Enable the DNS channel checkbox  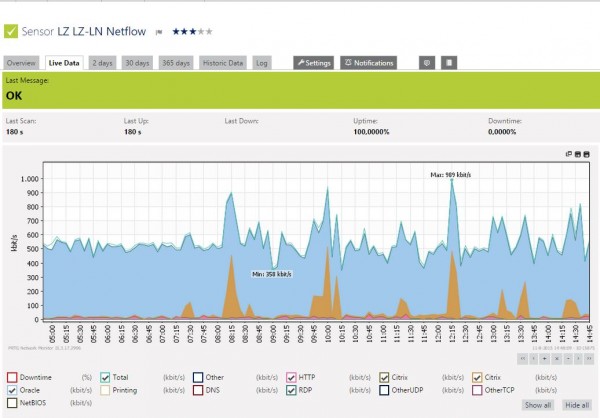coord(197,390)
